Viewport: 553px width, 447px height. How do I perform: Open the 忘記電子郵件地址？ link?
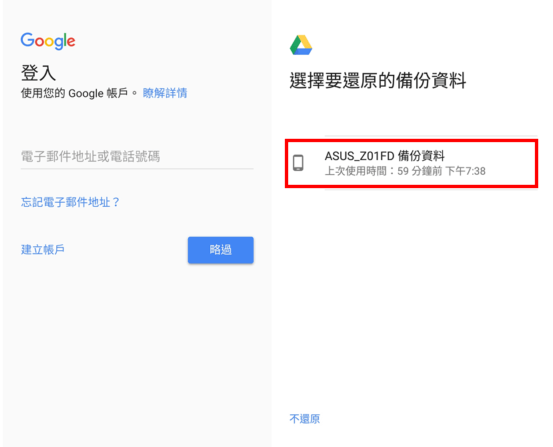click(x=71, y=202)
